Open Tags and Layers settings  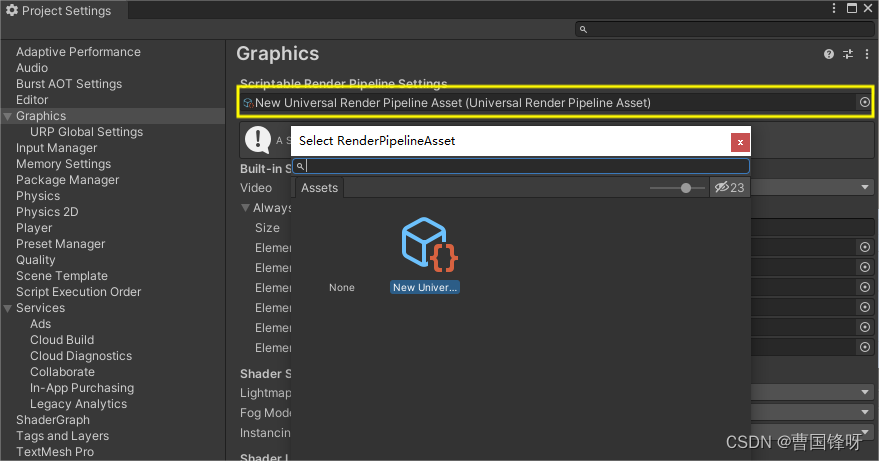click(62, 436)
